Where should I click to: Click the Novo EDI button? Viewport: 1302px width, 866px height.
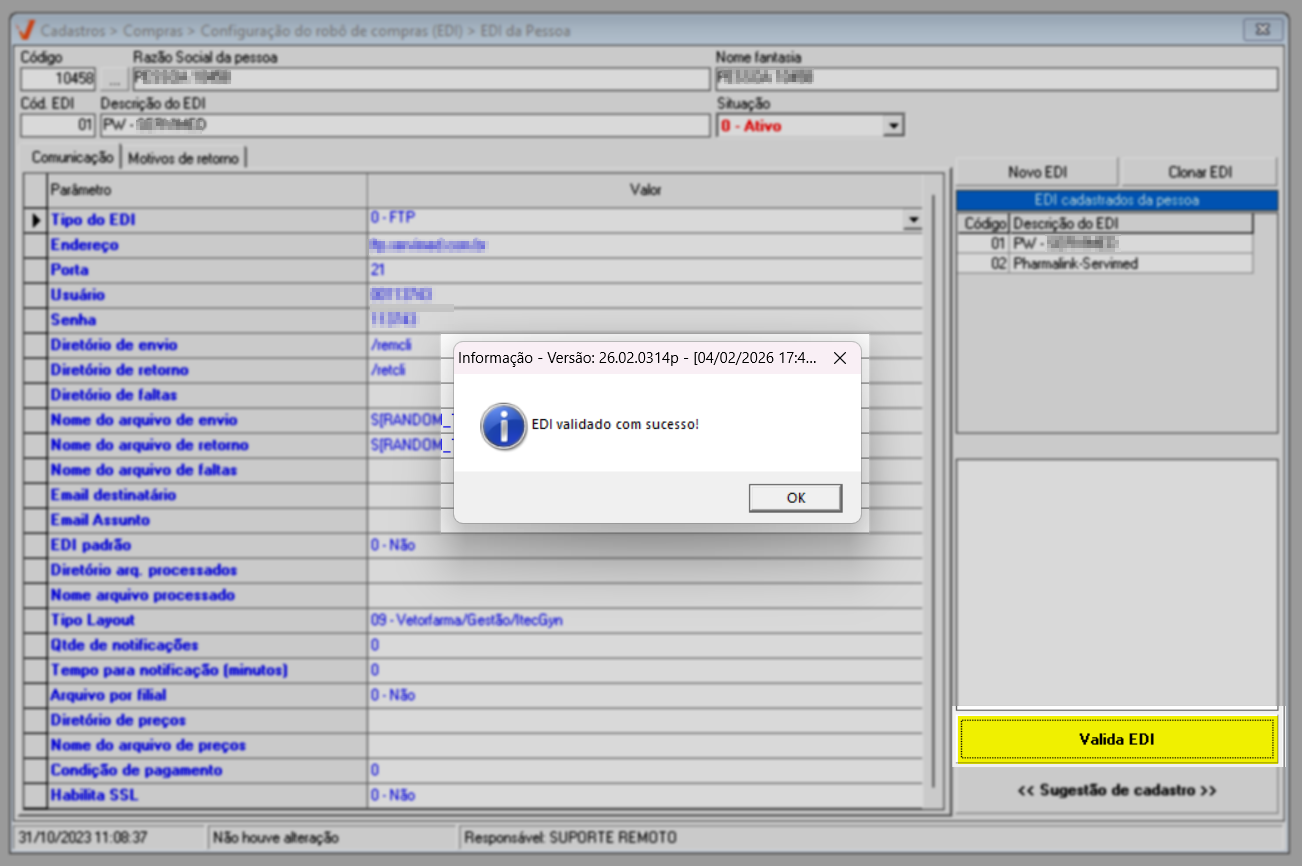(1036, 172)
